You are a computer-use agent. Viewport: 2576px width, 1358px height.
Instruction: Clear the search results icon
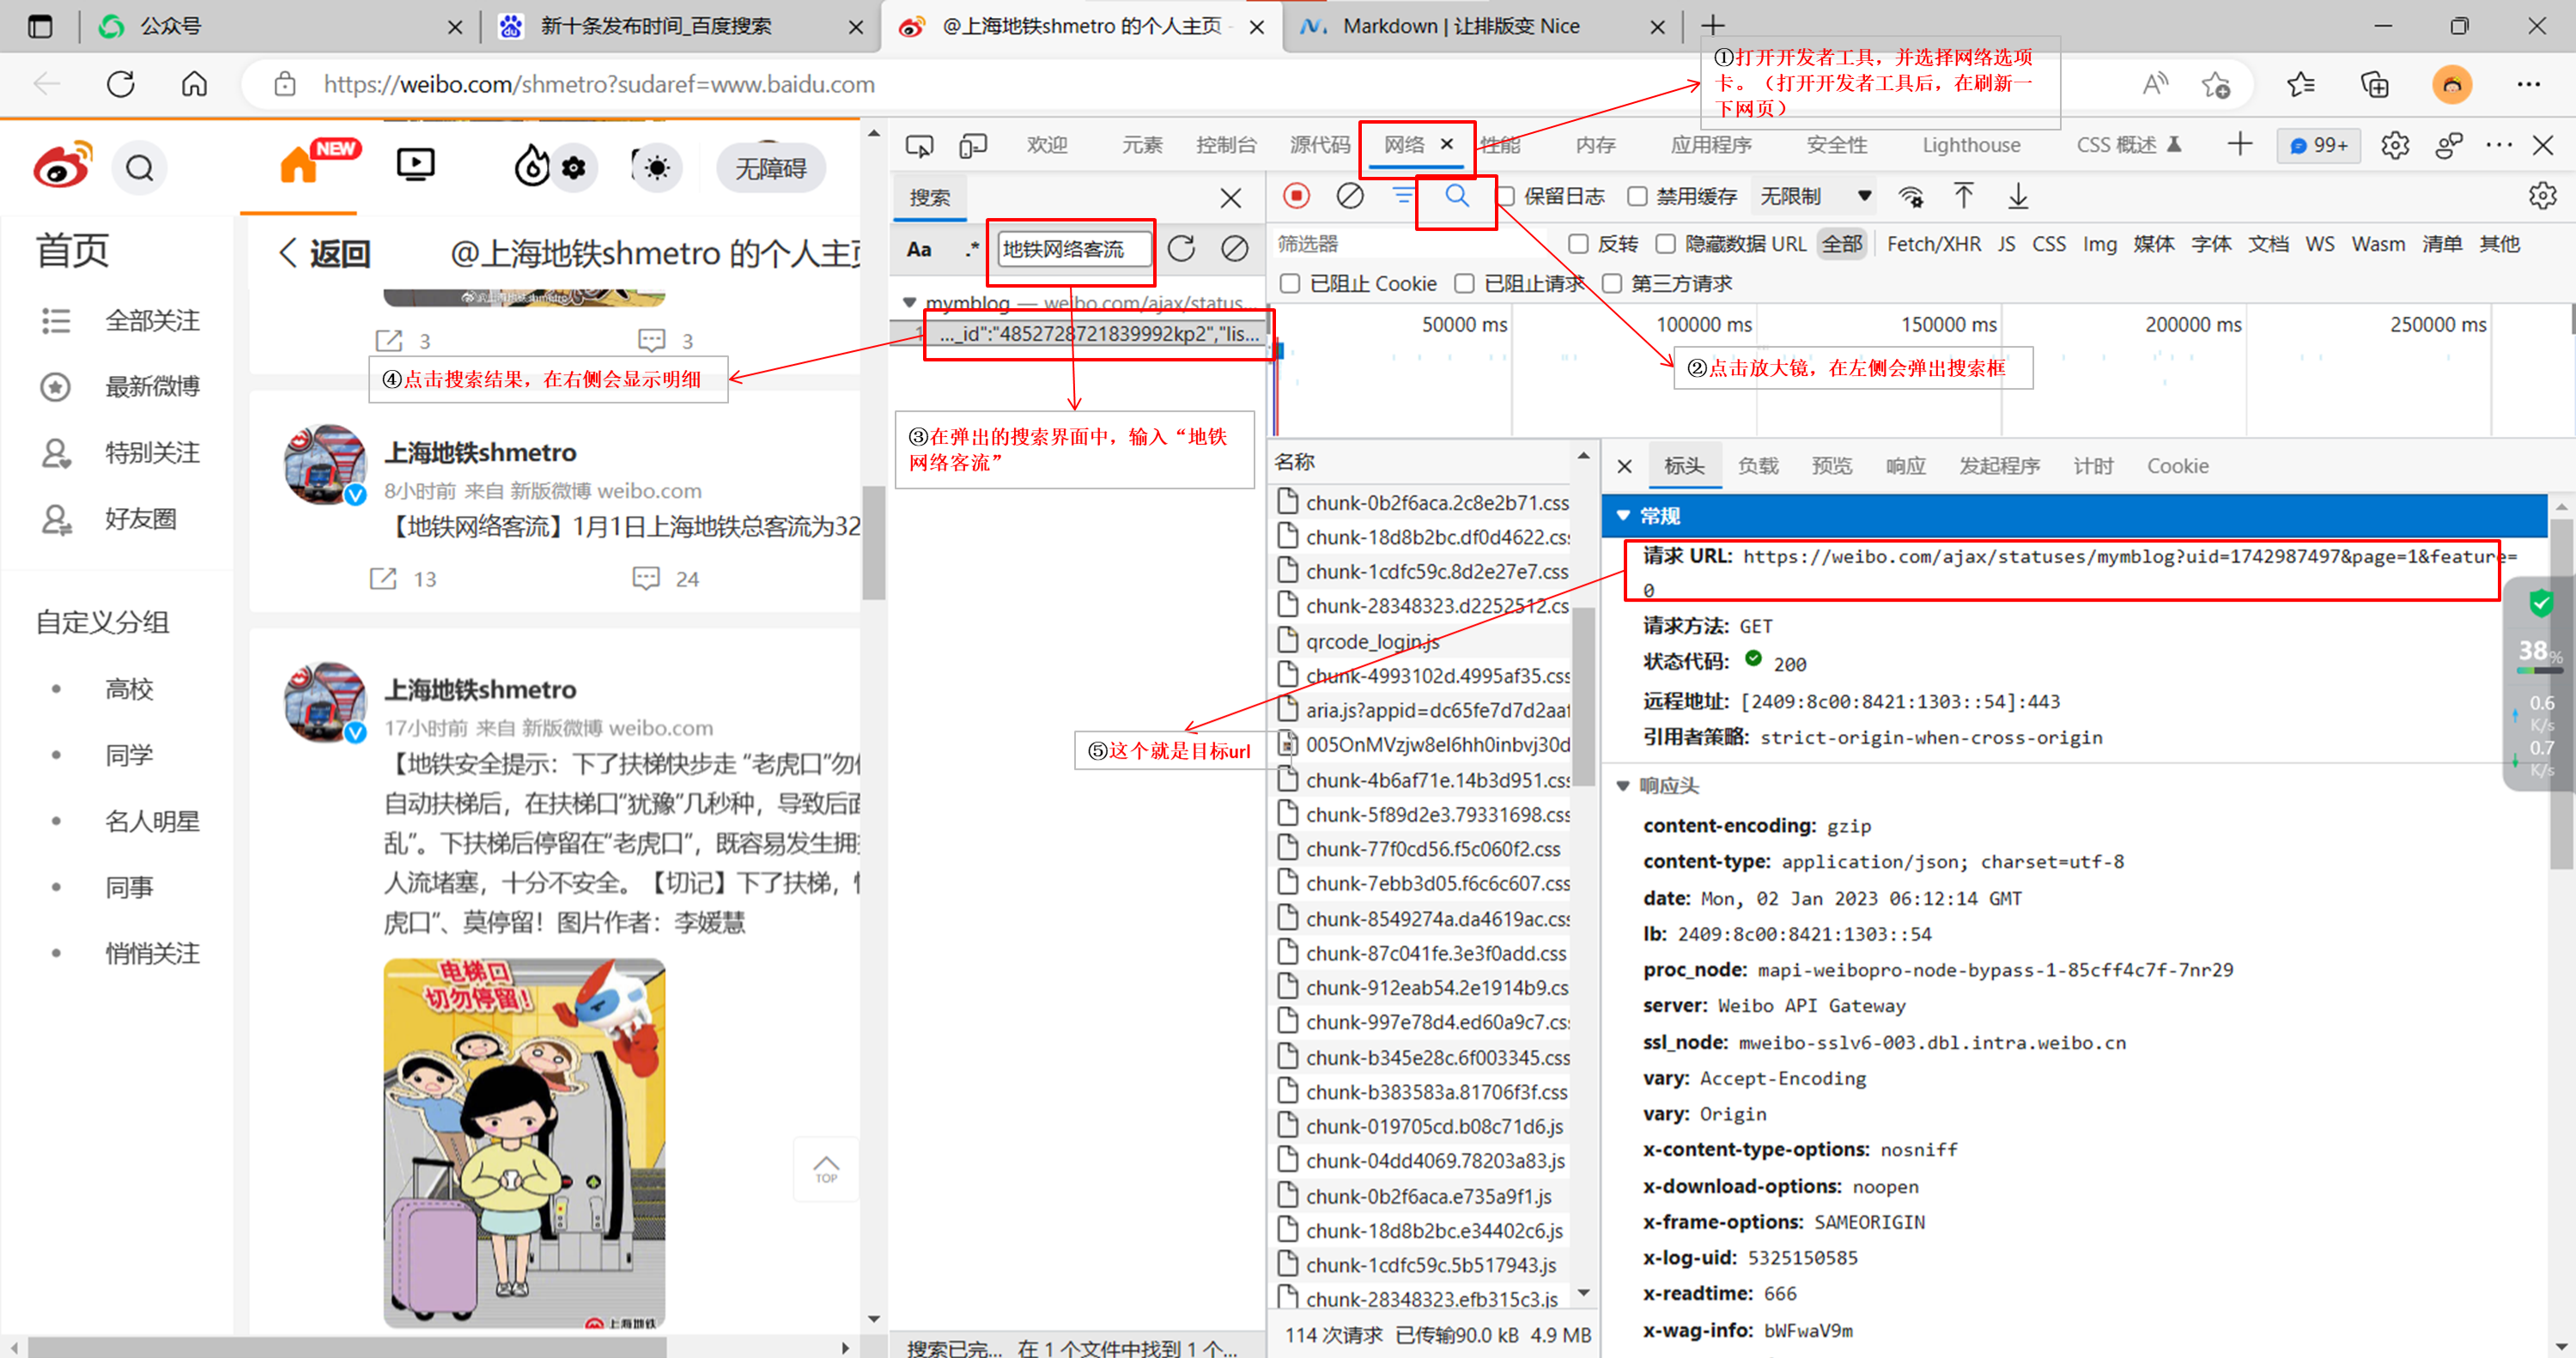pyautogui.click(x=1235, y=248)
